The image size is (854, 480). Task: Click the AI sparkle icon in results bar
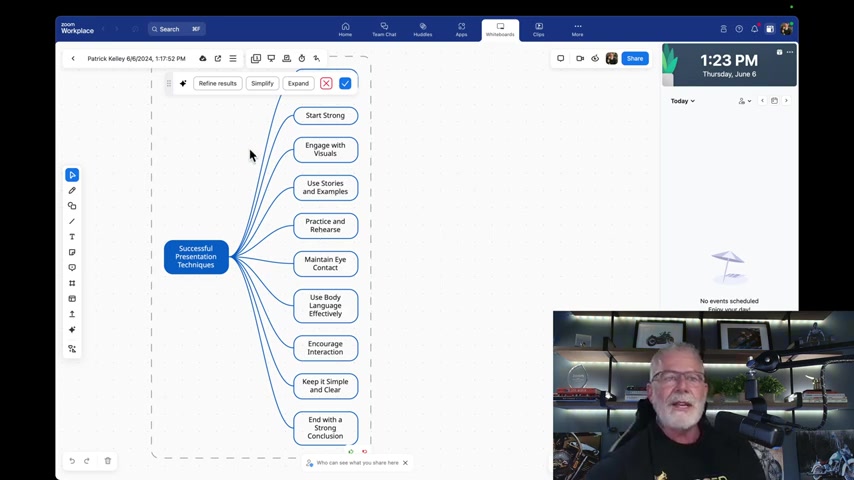(x=183, y=83)
